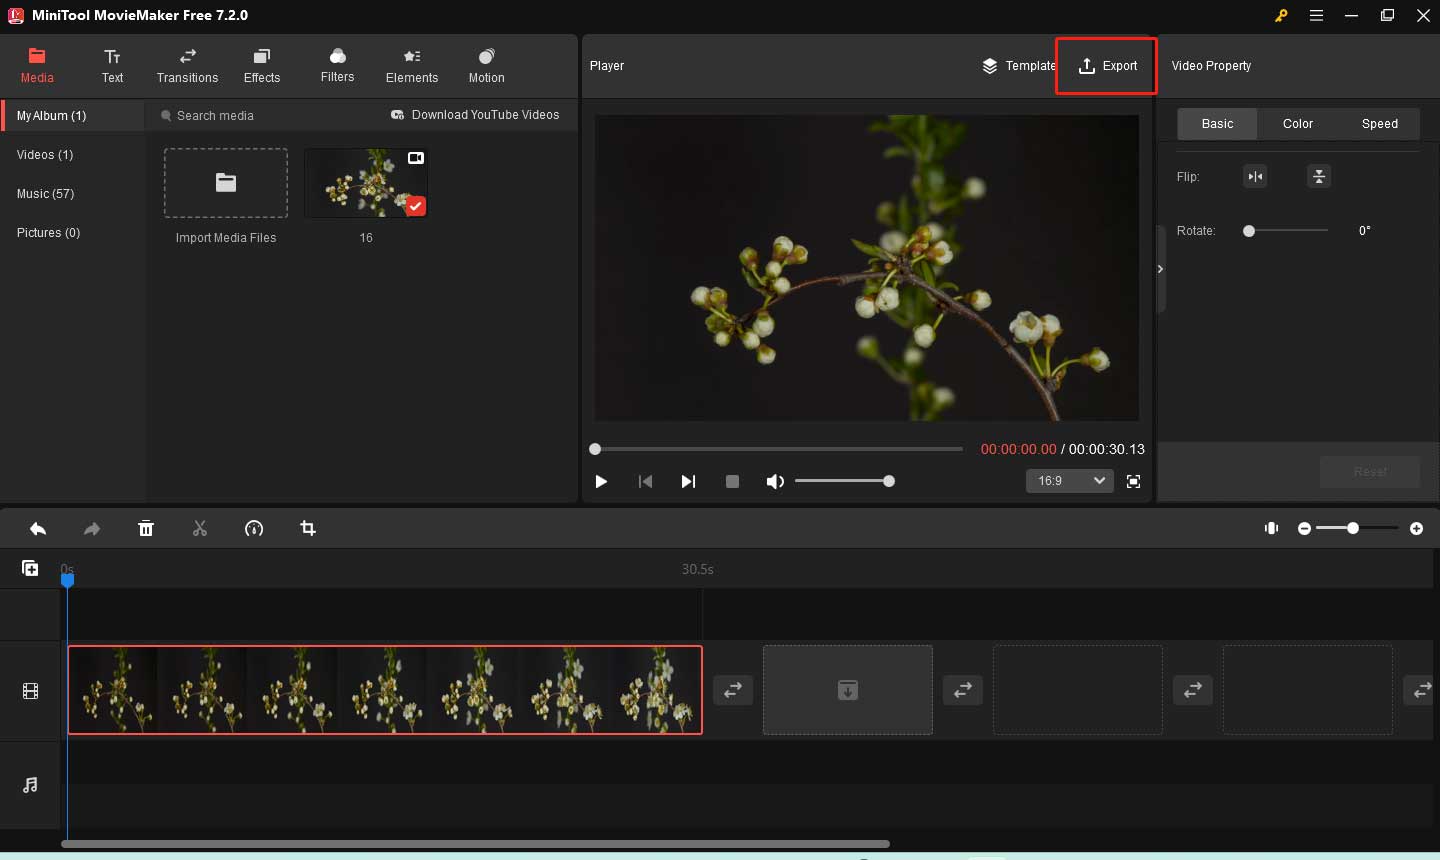
Task: Zoom in the timeline
Action: click(x=1416, y=529)
